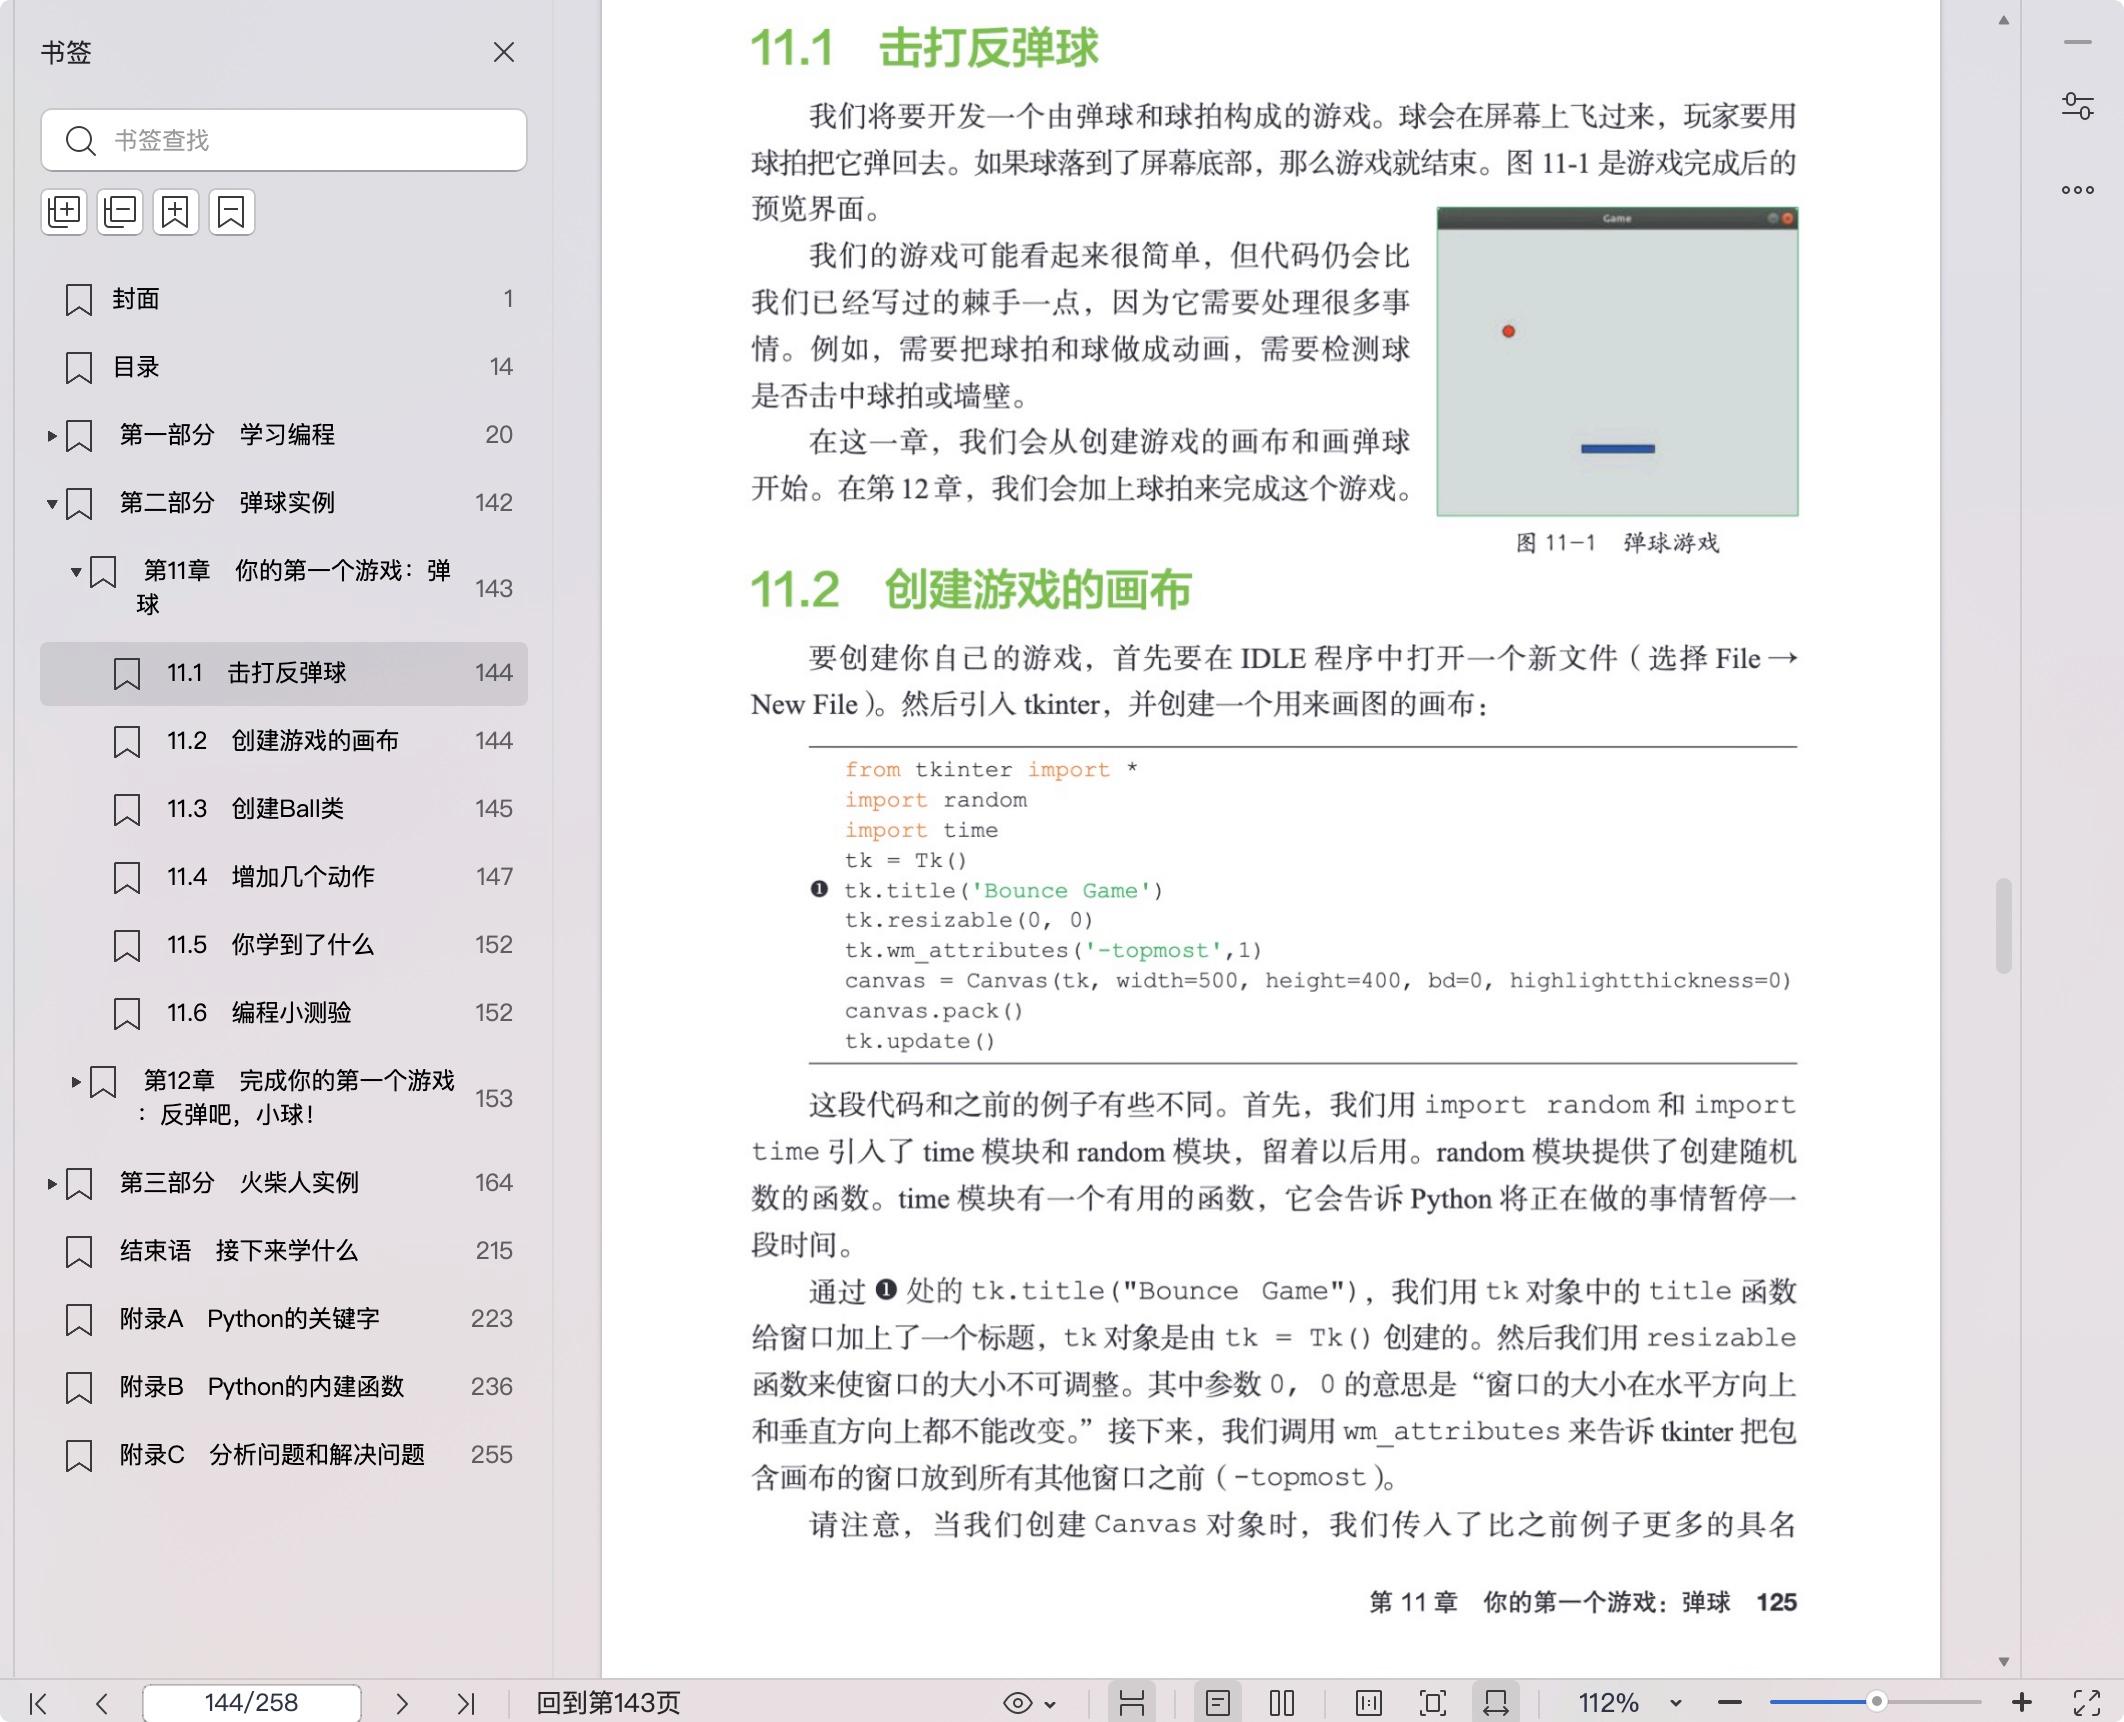
Task: Jump to 11.2 创建游戏的画布
Action: [284, 741]
